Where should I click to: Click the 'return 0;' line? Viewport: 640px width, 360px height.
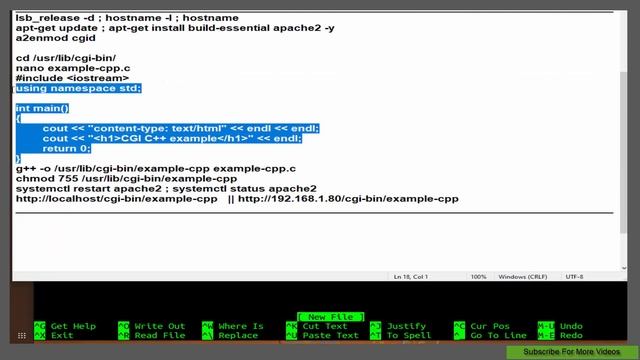point(67,149)
